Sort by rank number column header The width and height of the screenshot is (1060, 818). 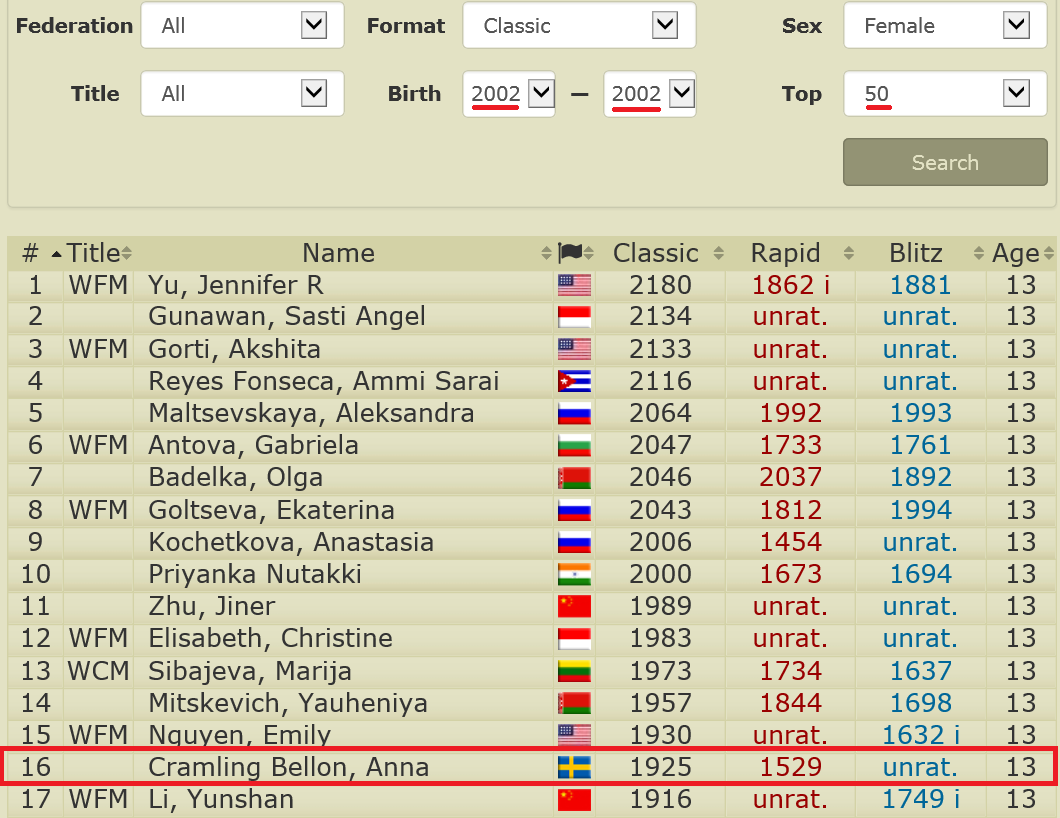31,253
